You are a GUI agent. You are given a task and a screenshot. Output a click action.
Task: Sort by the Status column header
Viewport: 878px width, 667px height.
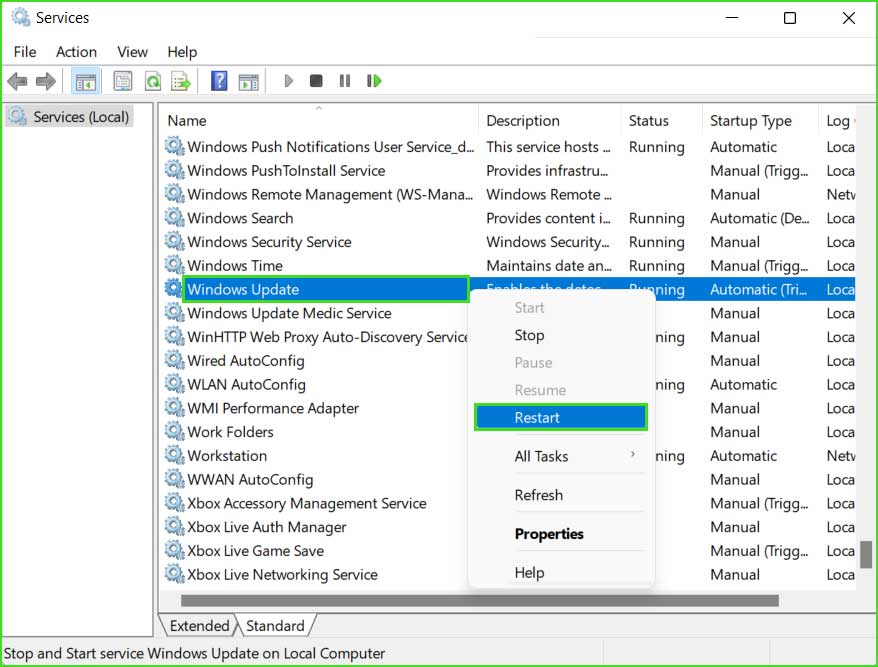point(661,120)
